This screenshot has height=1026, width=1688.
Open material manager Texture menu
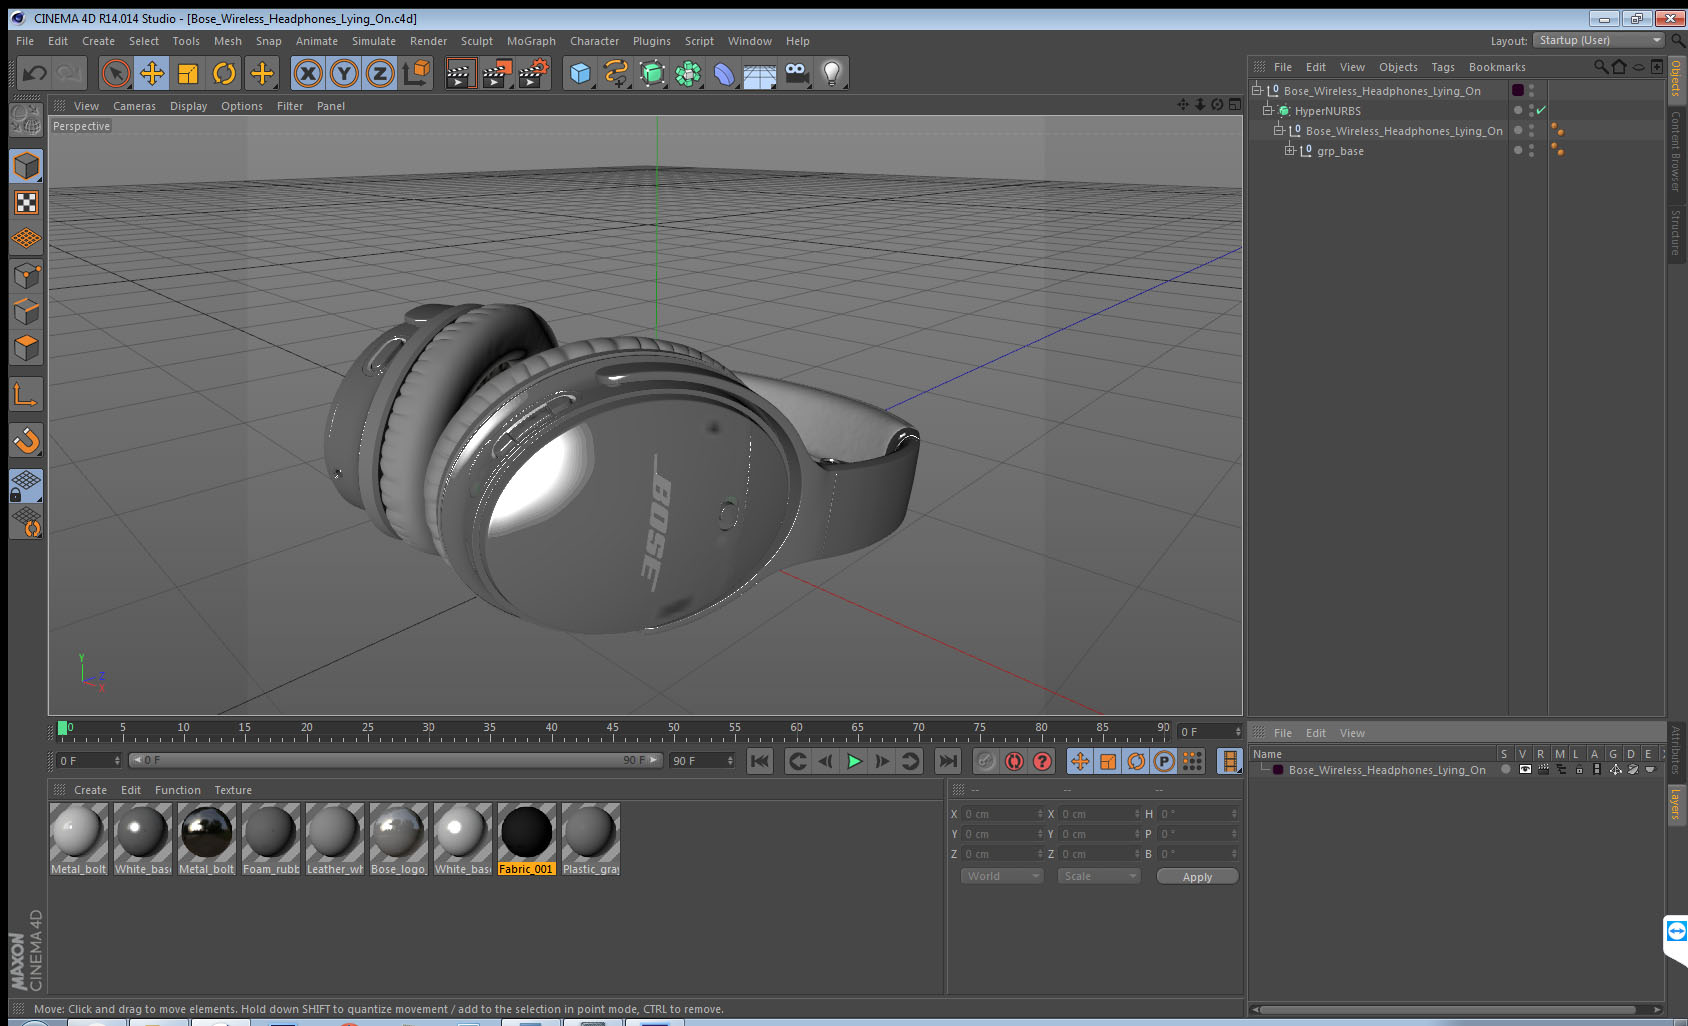point(233,790)
